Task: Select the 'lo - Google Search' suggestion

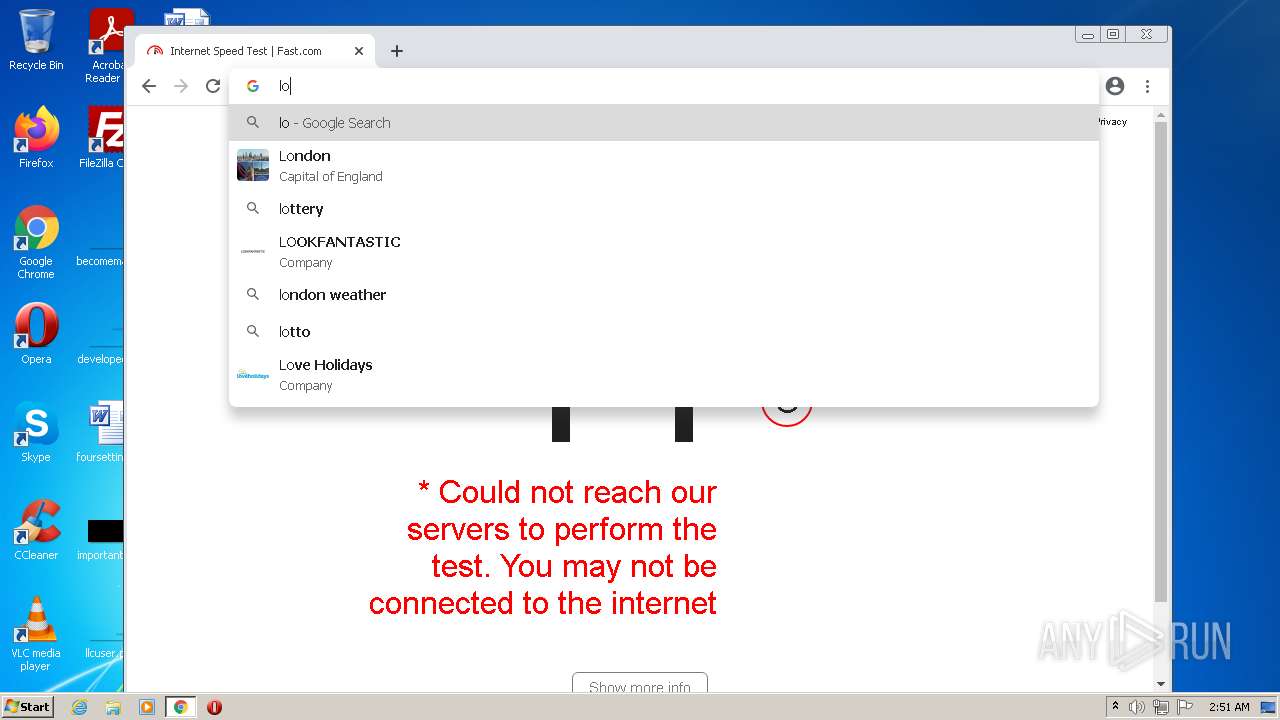Action: pyautogui.click(x=664, y=123)
